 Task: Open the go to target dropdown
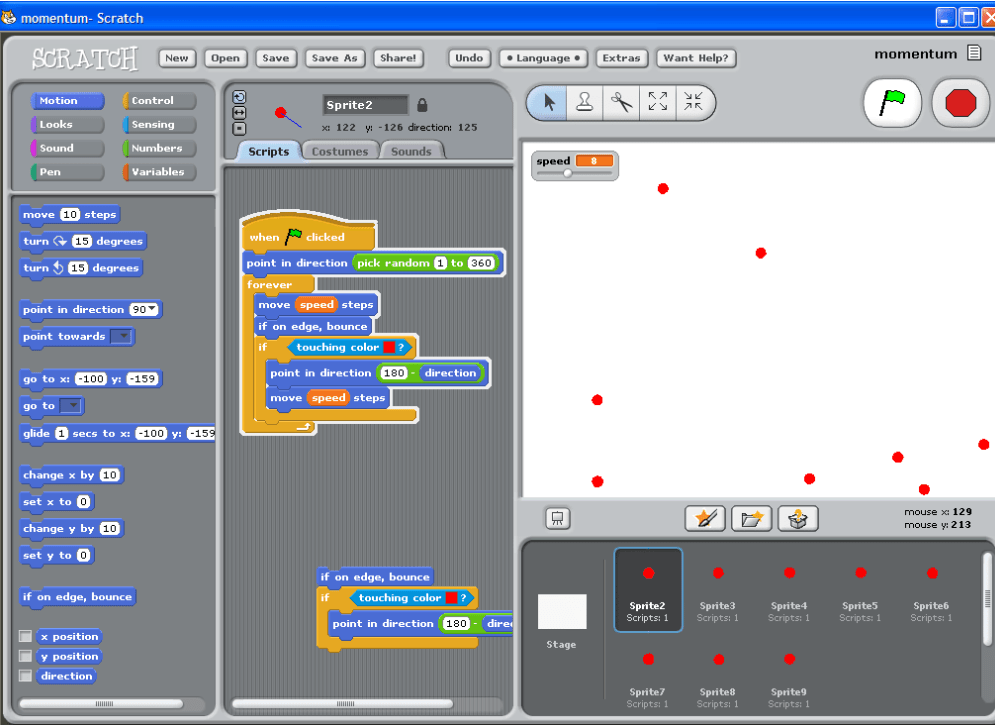(70, 406)
